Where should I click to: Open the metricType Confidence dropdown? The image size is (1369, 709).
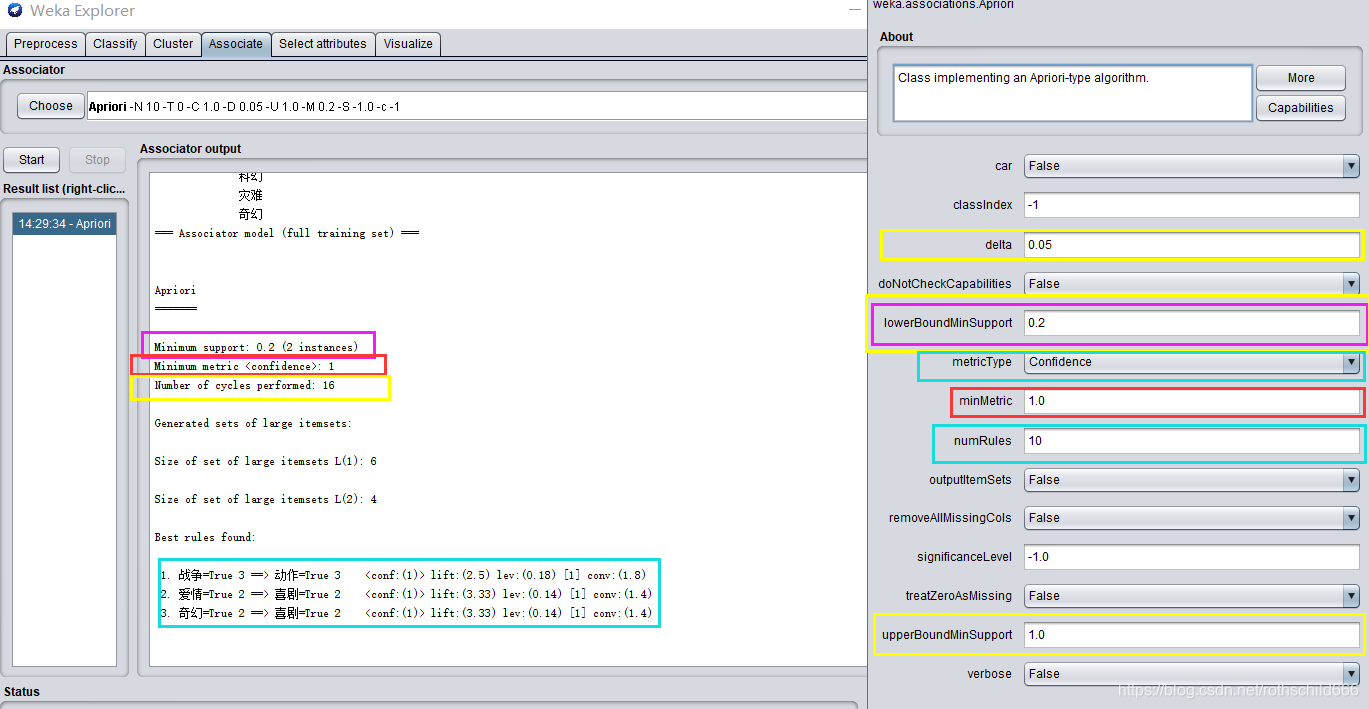1192,362
